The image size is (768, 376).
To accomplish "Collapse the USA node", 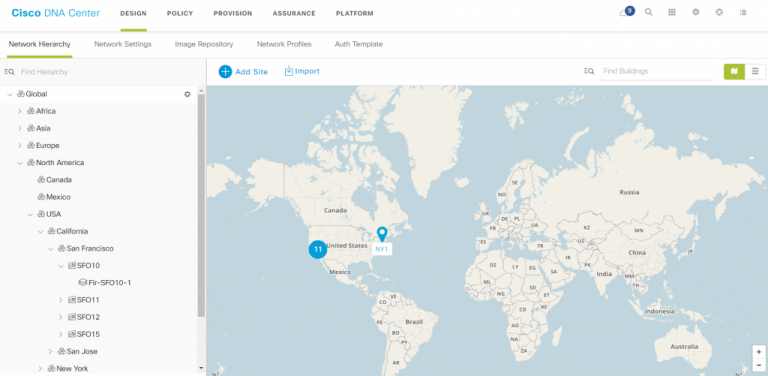I will (x=30, y=214).
